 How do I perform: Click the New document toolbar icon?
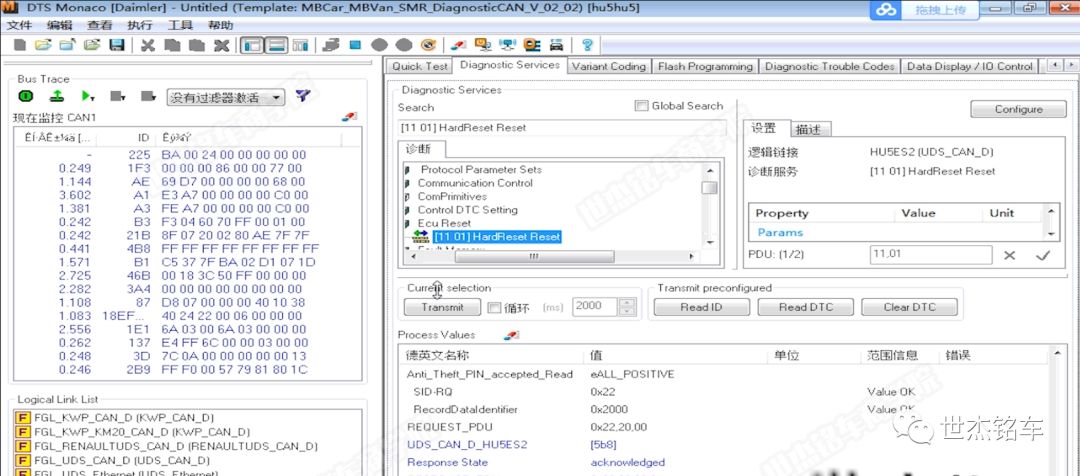tap(20, 45)
